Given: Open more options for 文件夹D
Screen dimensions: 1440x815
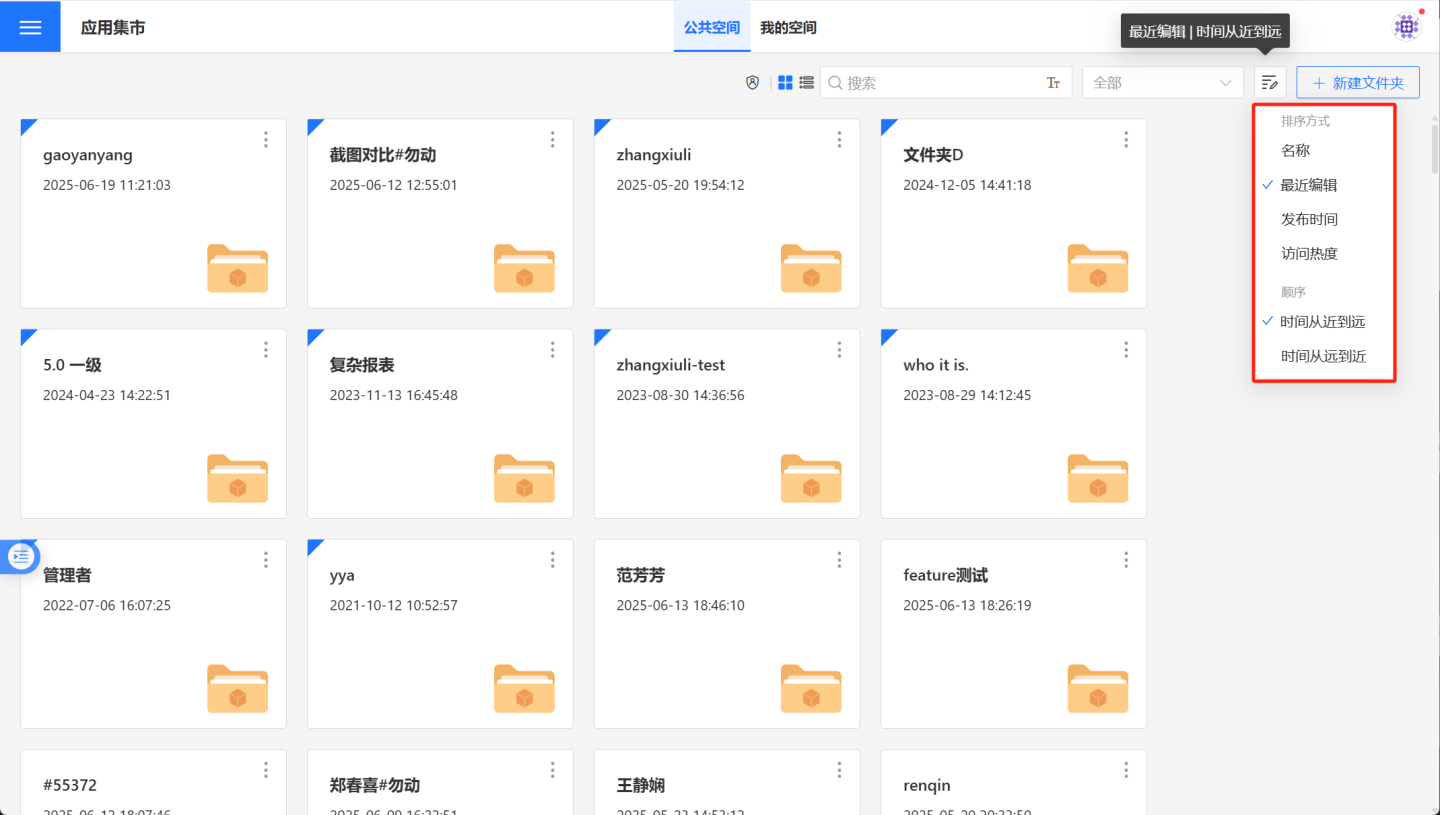Looking at the screenshot, I should pos(1126,140).
